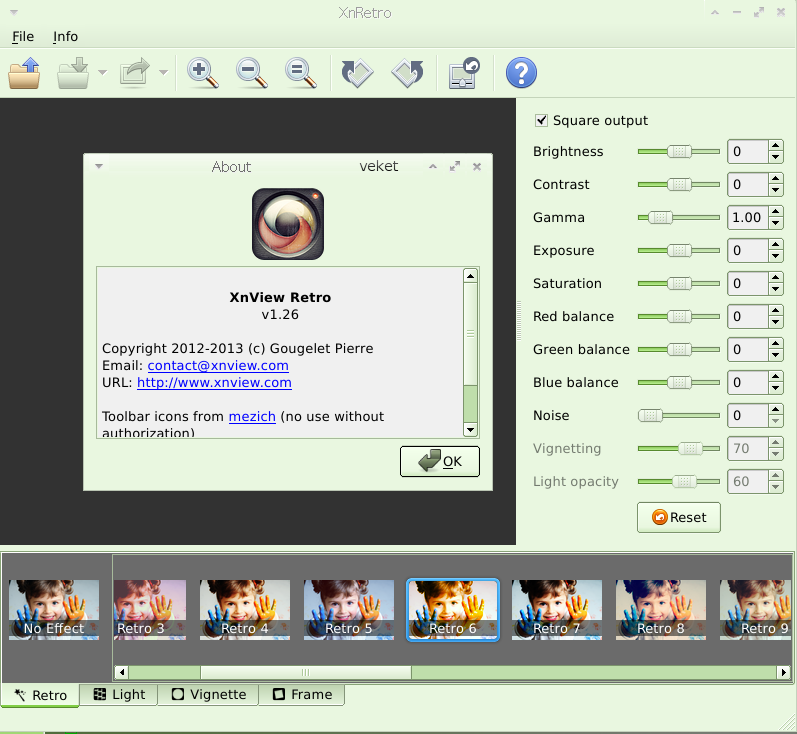This screenshot has width=797, height=734.
Task: Click the Save image toolbar icon
Action: [73, 73]
